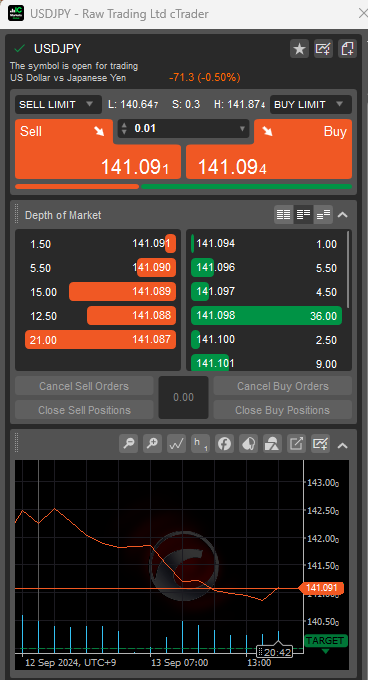The height and width of the screenshot is (680, 368).
Task: Click the 141.098 ask row with 36.00 volume
Action: click(267, 316)
